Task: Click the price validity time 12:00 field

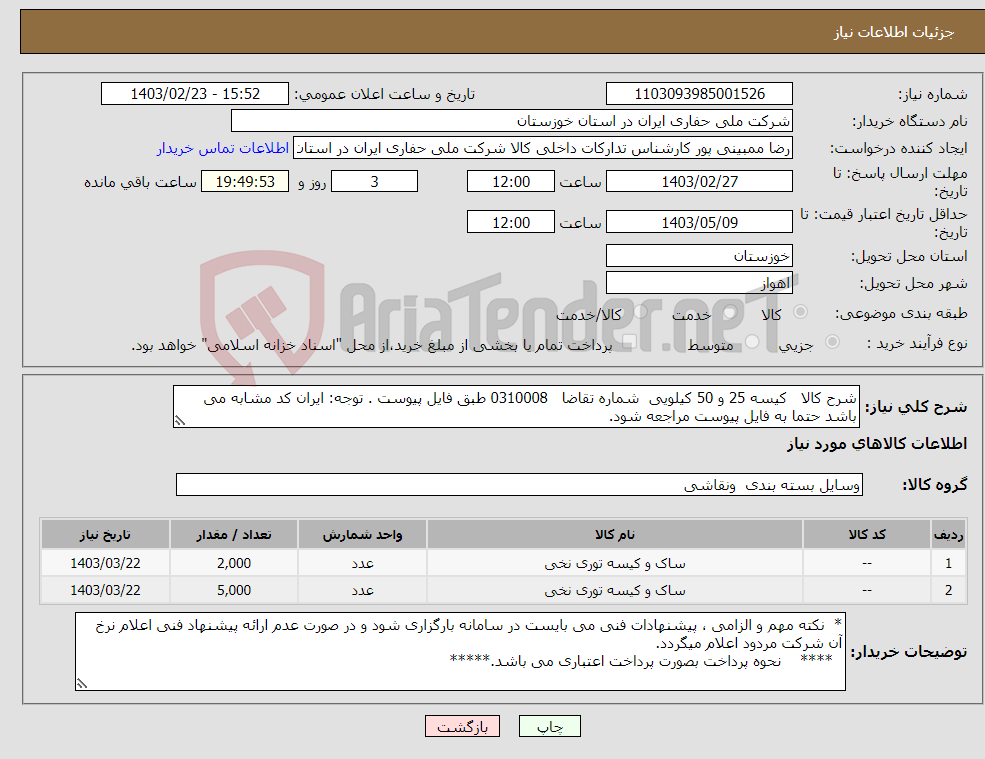Action: 511,222
